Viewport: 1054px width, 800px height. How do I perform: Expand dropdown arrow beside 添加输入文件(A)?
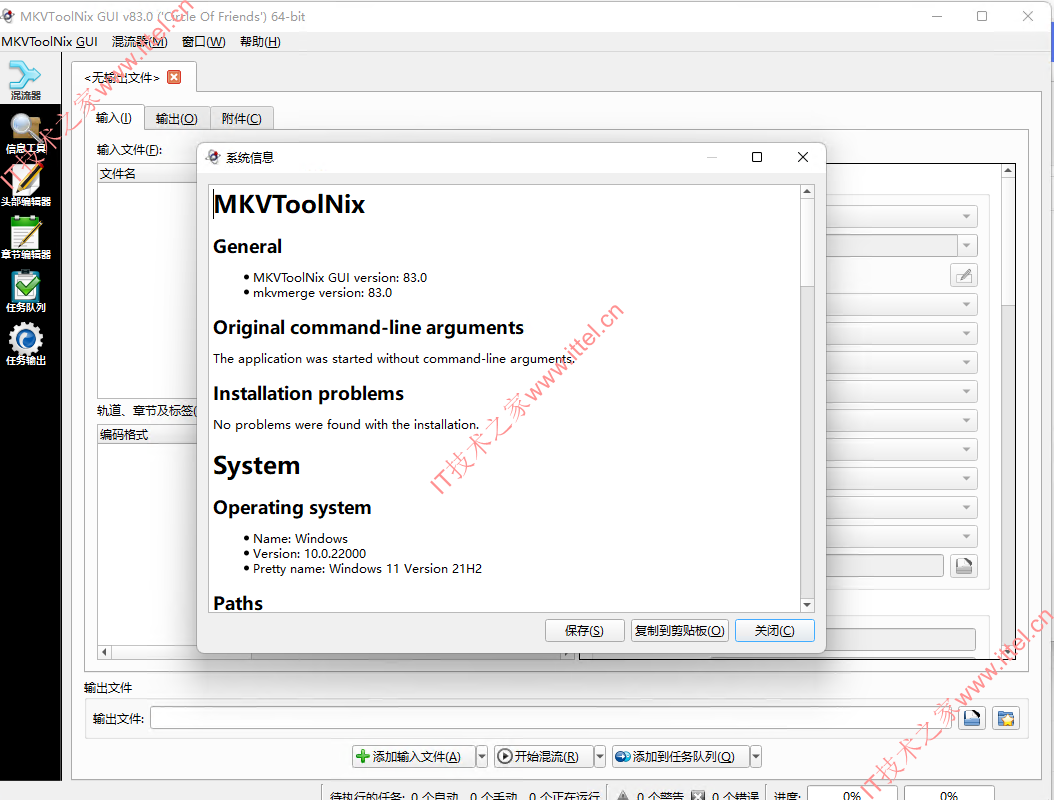(x=481, y=757)
